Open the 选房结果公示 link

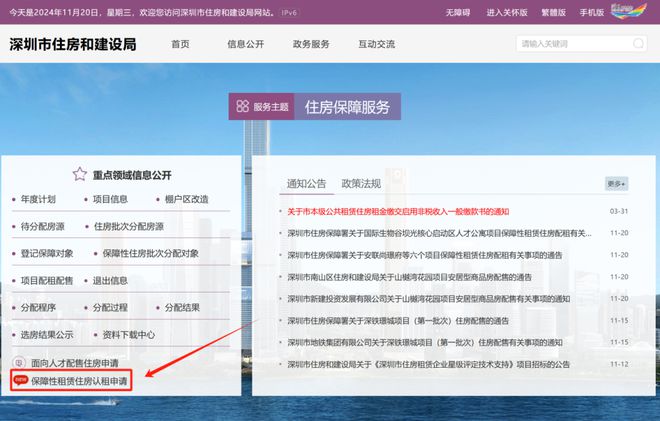(47, 335)
